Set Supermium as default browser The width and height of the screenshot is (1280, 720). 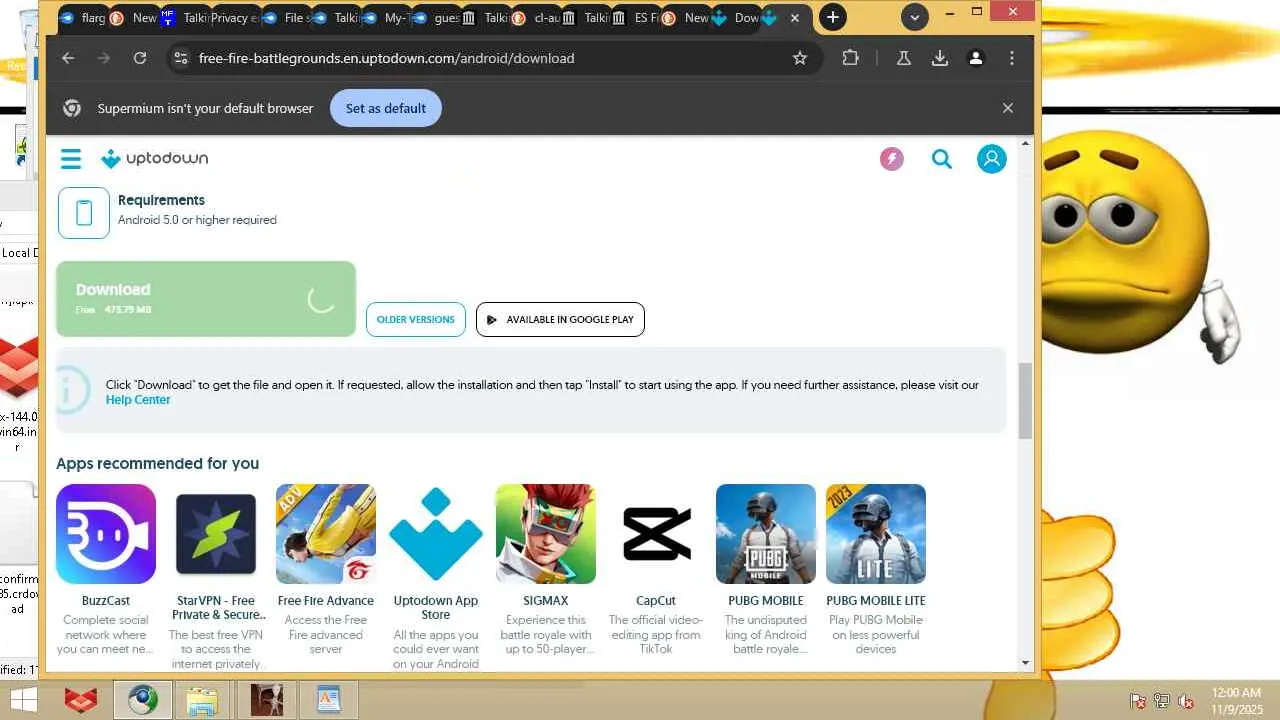coord(386,108)
